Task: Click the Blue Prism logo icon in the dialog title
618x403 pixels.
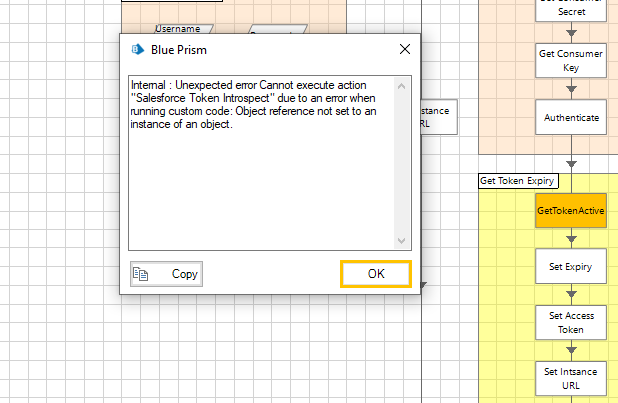Action: click(138, 50)
